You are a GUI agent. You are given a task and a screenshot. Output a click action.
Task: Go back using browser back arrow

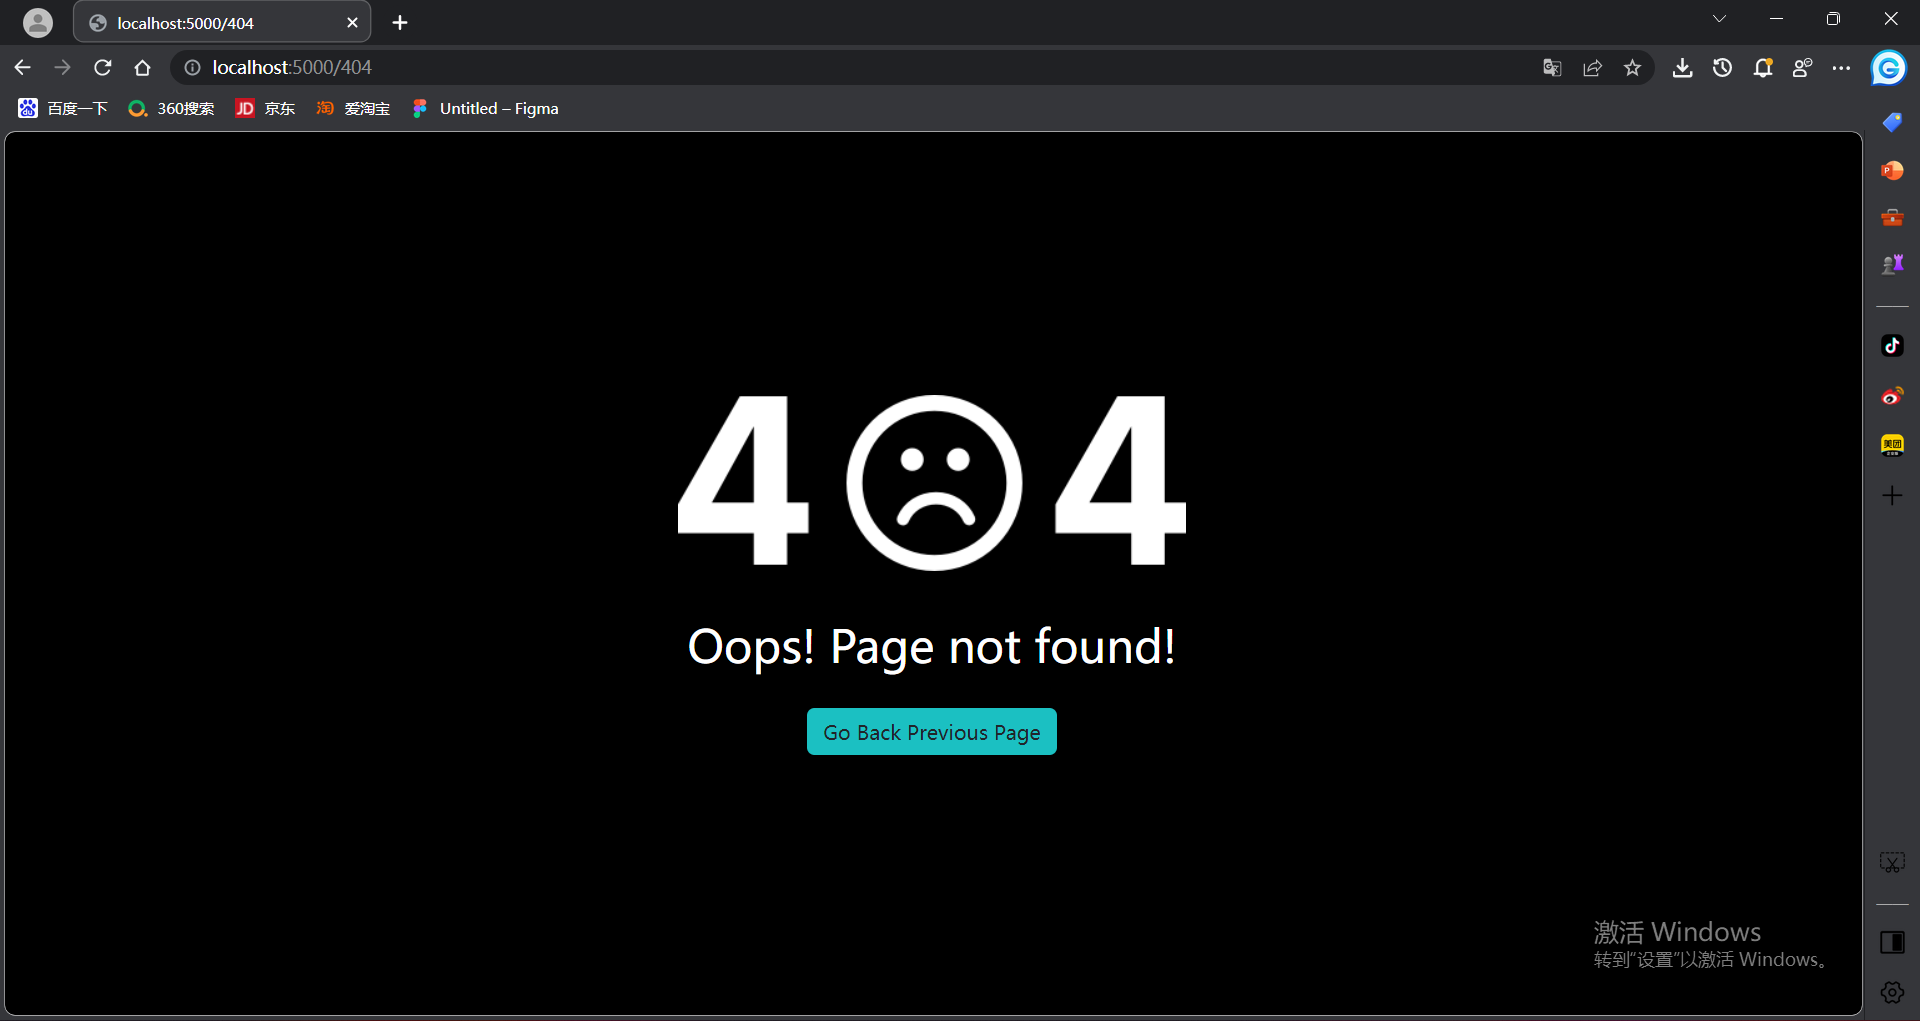(23, 67)
